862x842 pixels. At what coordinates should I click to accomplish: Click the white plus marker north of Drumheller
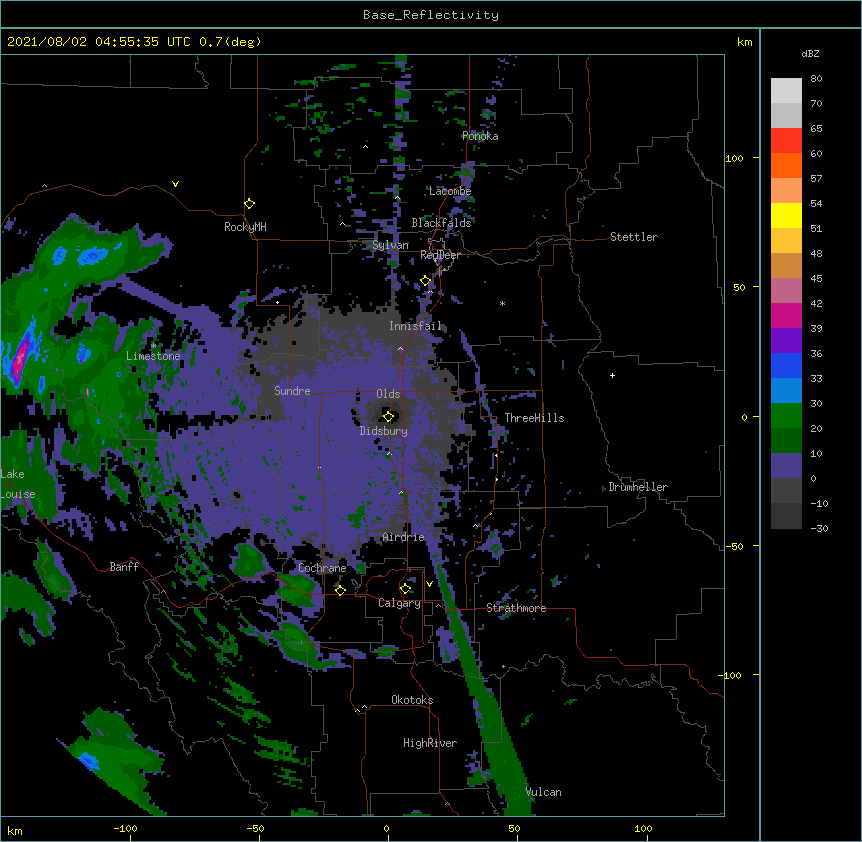pyautogui.click(x=612, y=375)
